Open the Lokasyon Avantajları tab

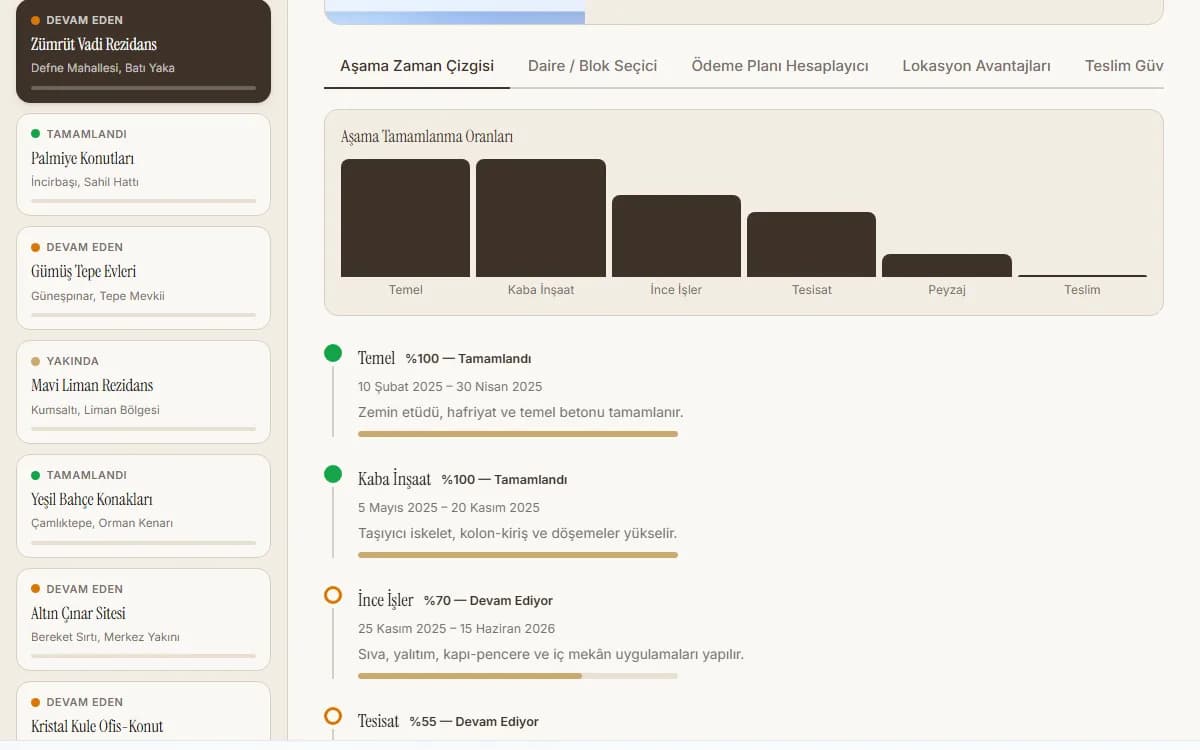[977, 66]
